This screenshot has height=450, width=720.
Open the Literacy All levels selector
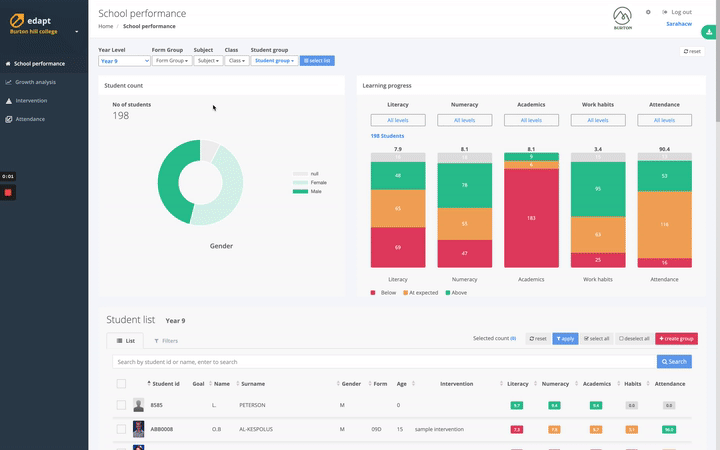[397, 120]
